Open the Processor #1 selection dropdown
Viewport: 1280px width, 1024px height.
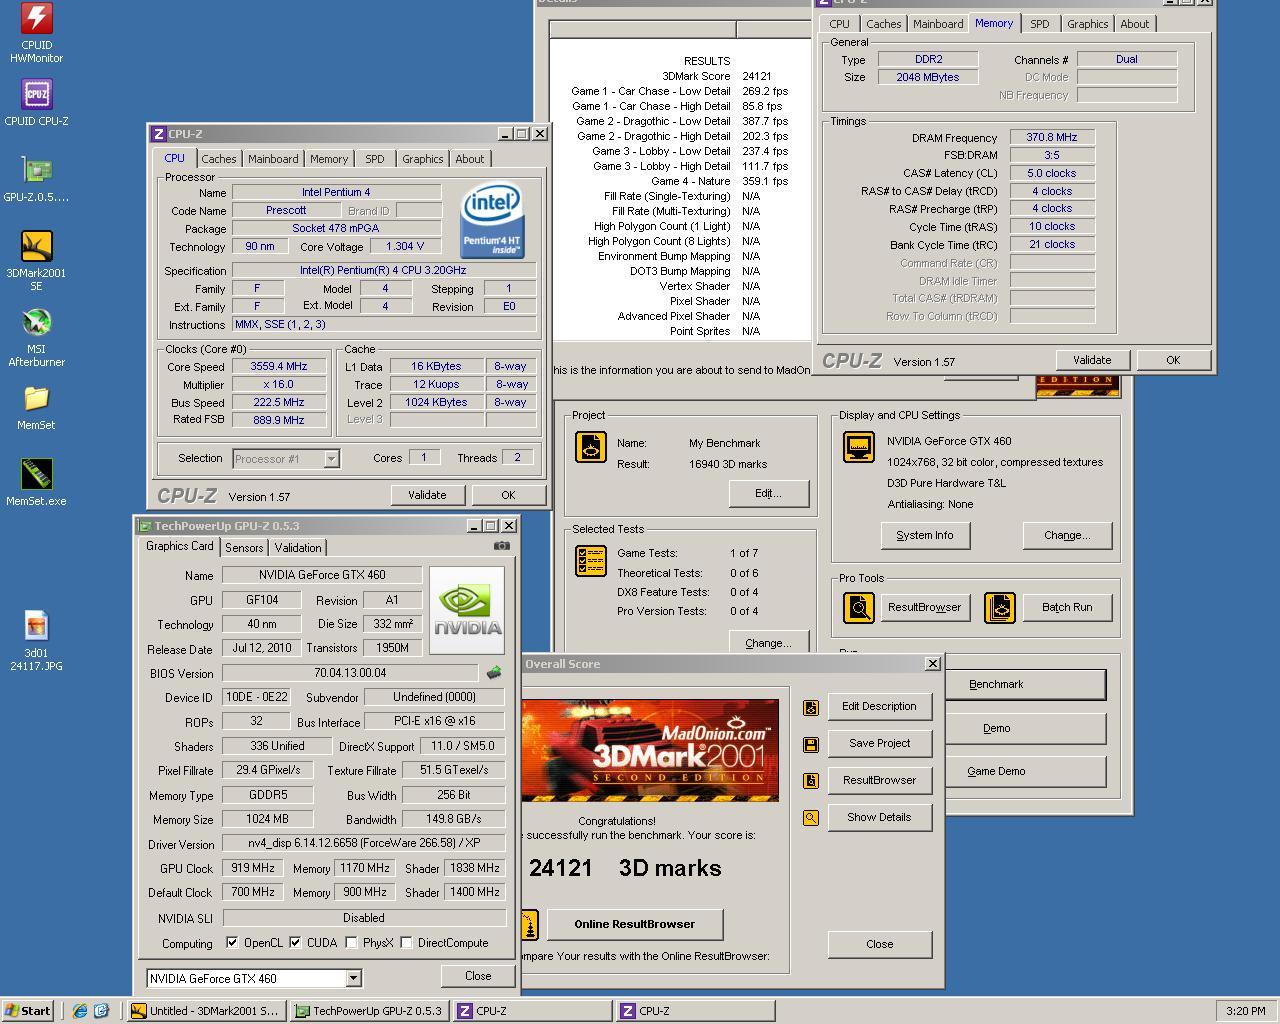tap(331, 459)
